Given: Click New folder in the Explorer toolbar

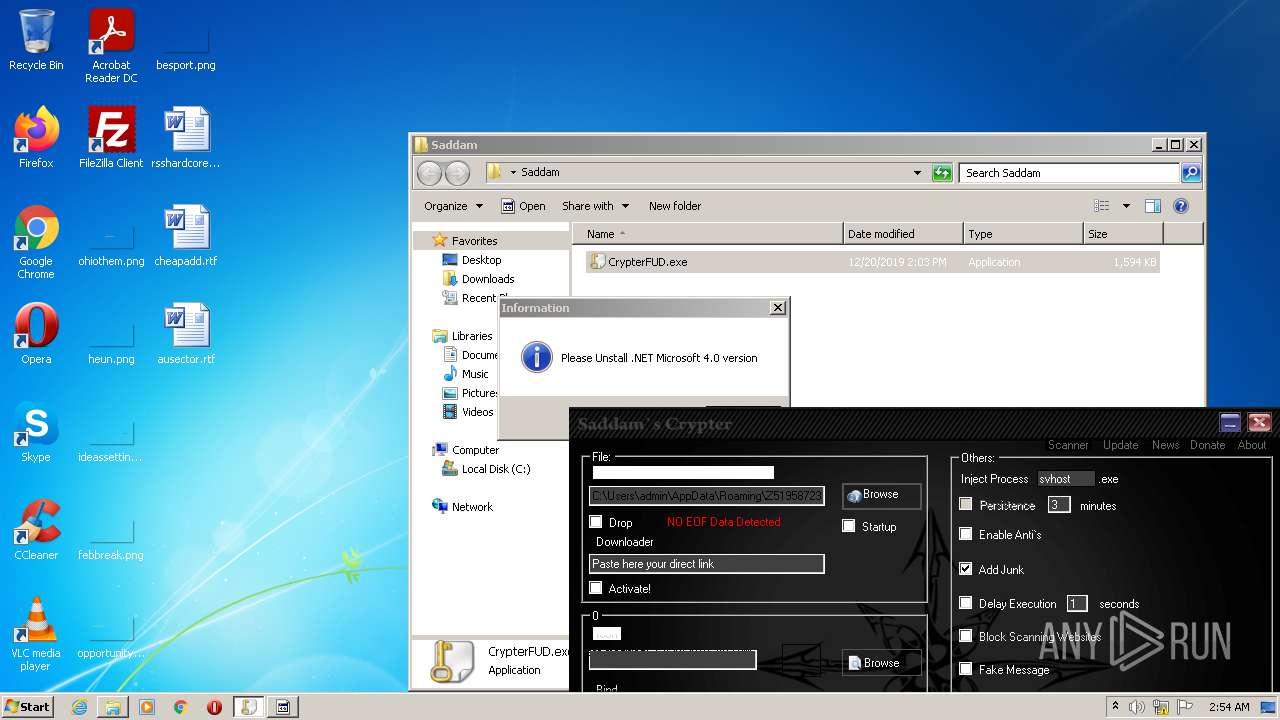Looking at the screenshot, I should [675, 206].
